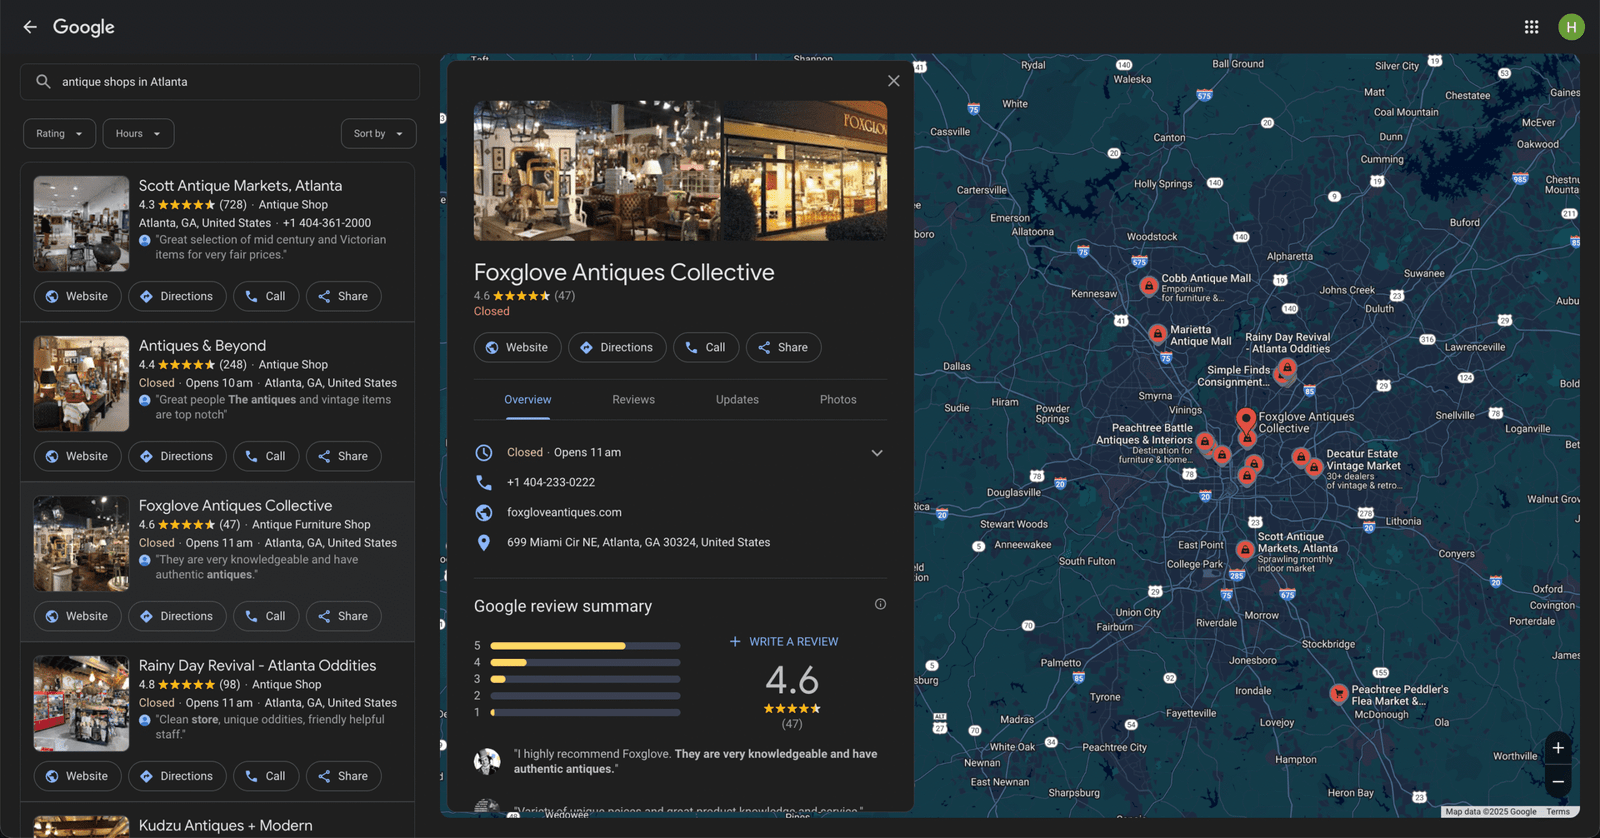Select the 3-star rating bar
Viewport: 1600px width, 838px height.
tap(585, 679)
